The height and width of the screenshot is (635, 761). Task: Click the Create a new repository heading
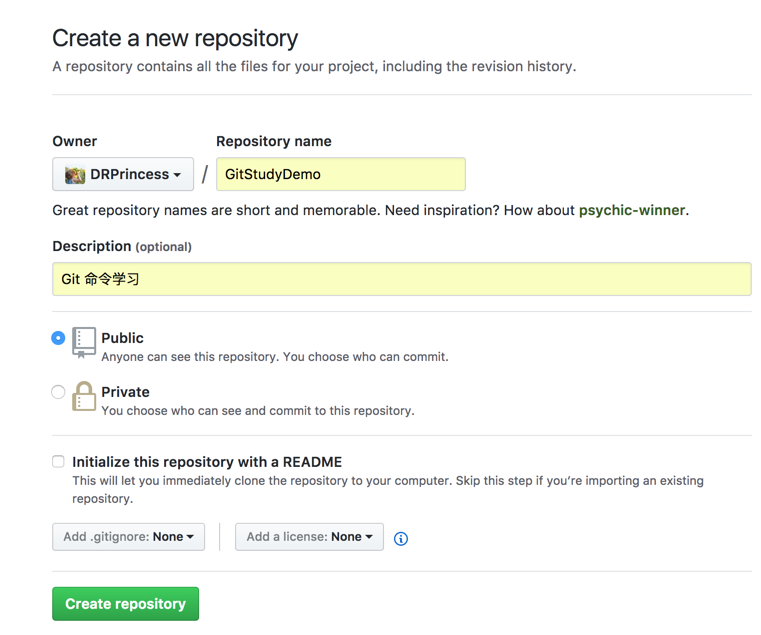tap(175, 38)
